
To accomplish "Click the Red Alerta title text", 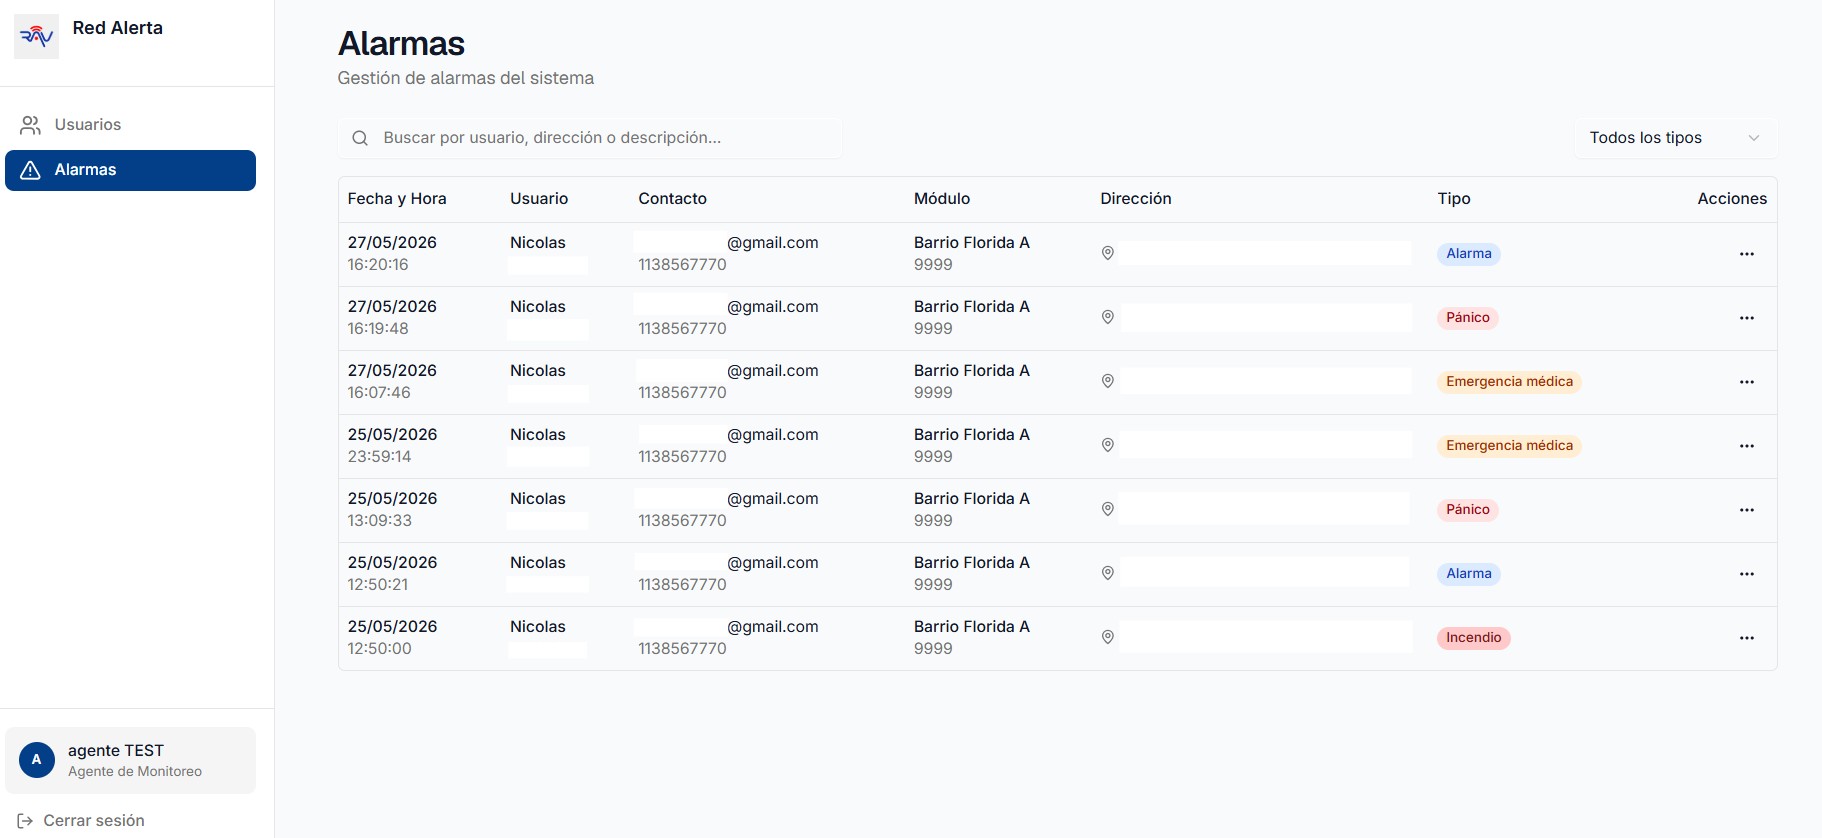I will point(117,28).
